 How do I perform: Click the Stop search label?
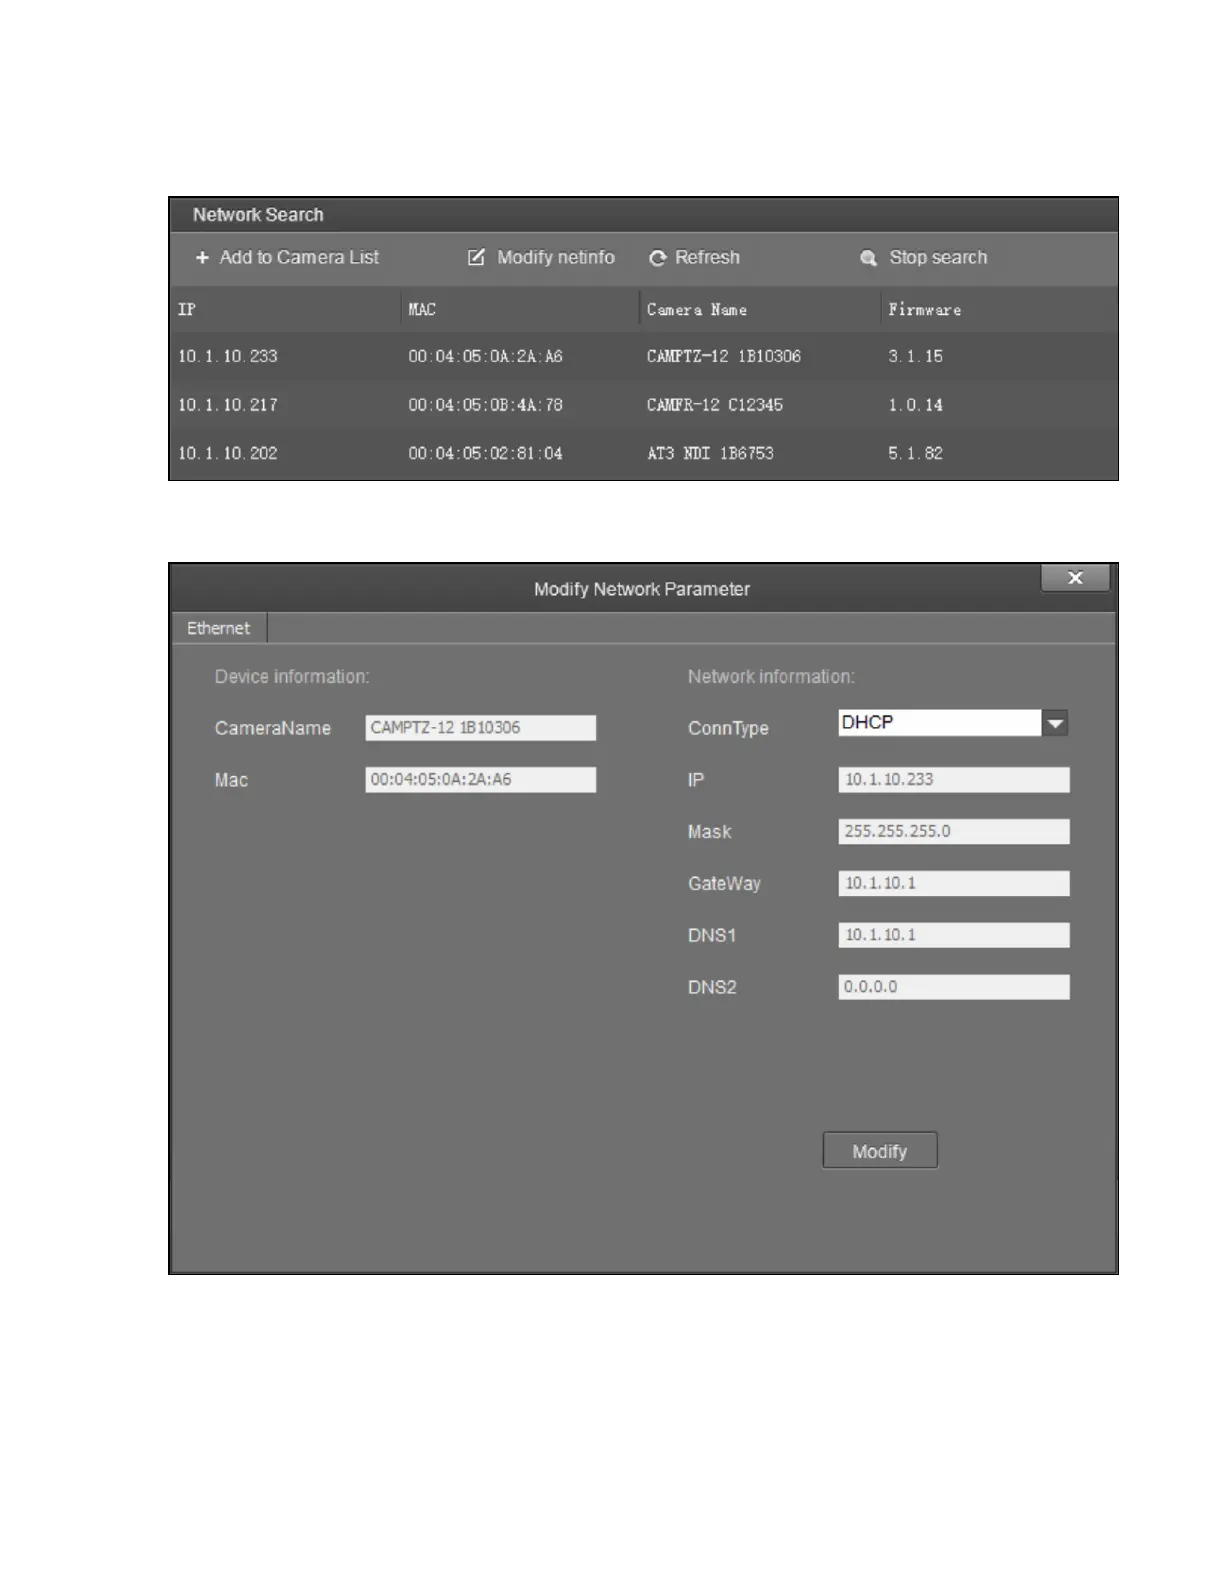click(938, 257)
